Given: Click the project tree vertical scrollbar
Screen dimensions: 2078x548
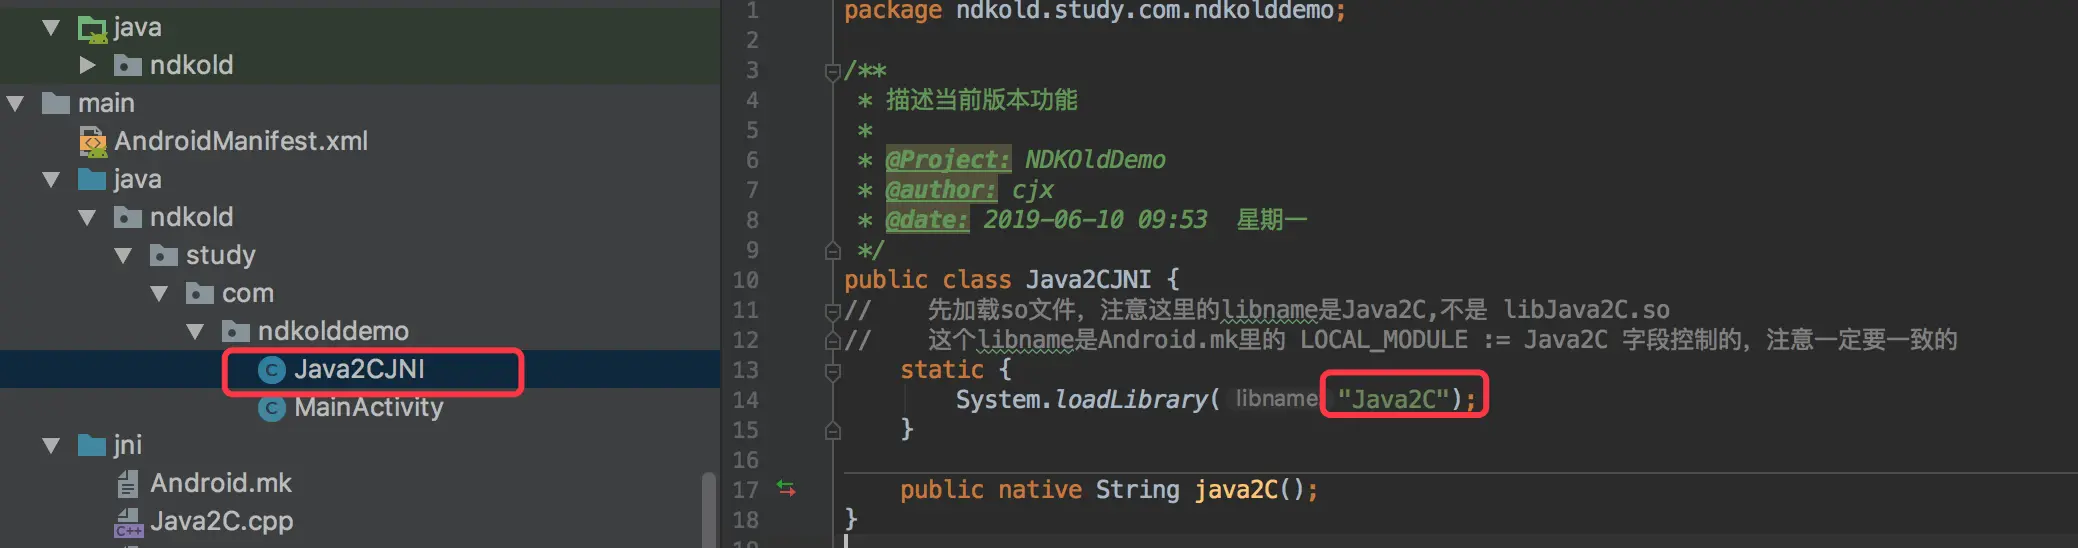Looking at the screenshot, I should [x=709, y=508].
